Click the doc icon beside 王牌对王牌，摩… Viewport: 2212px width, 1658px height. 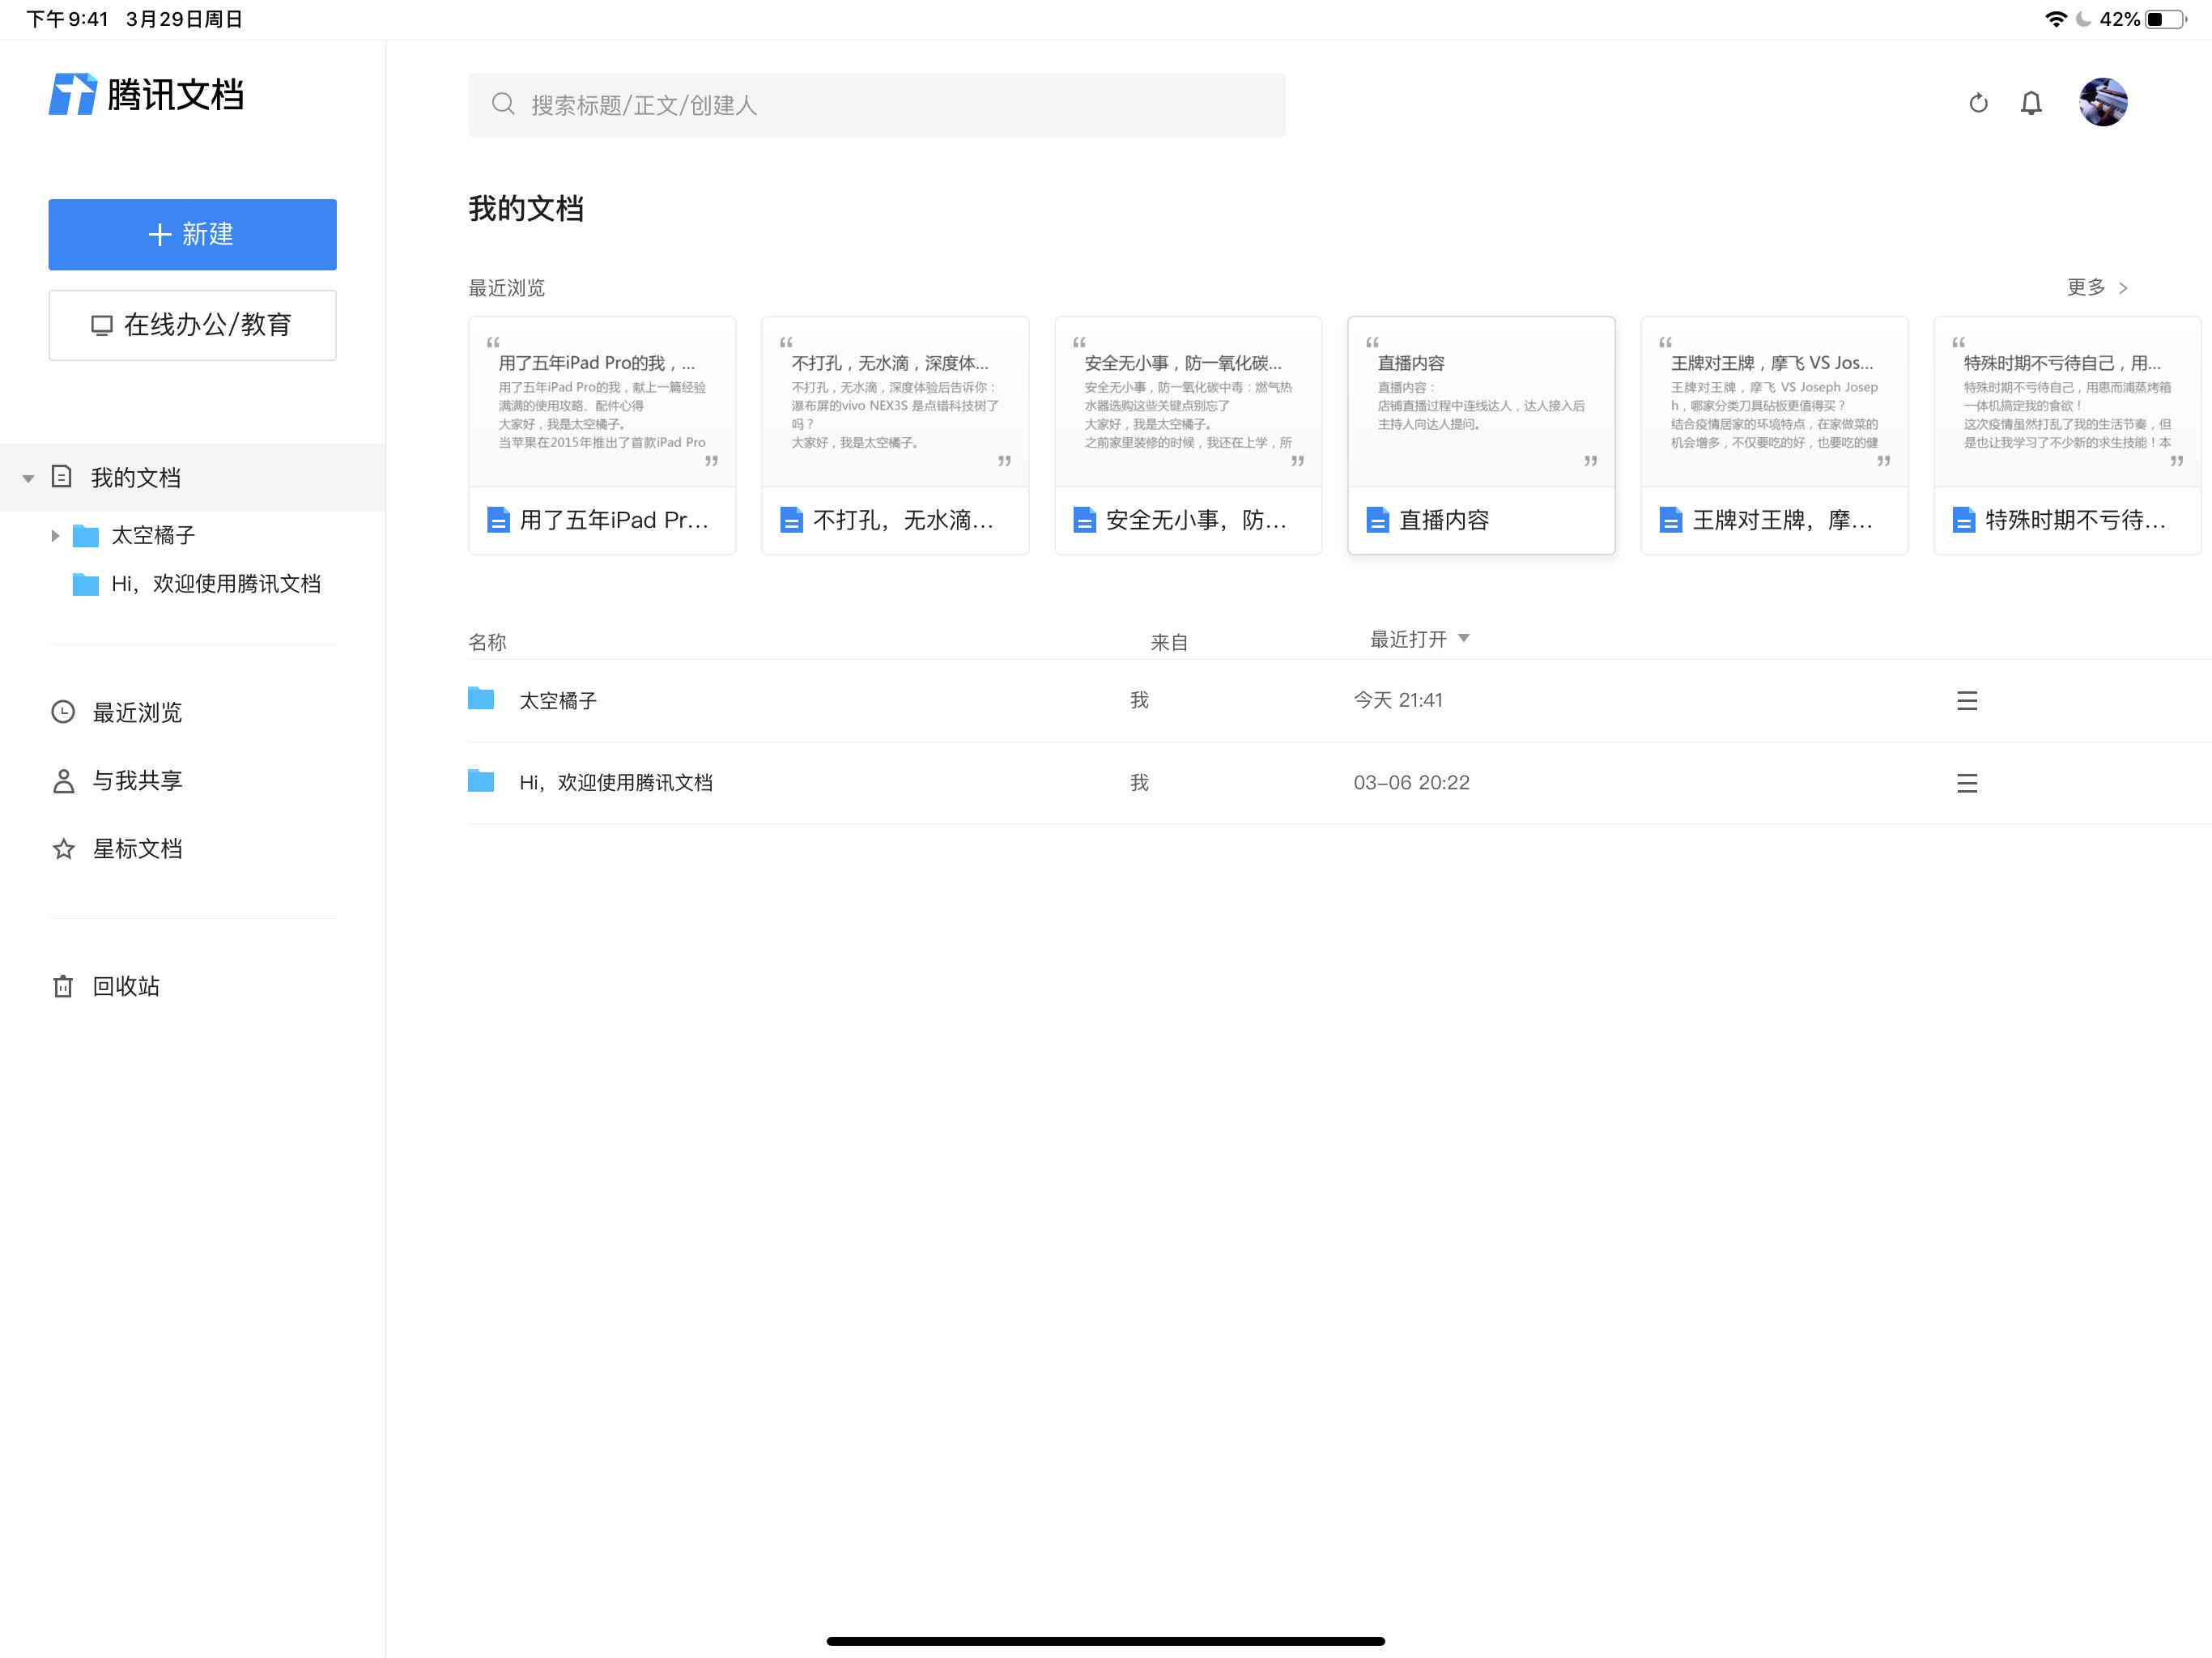click(x=1670, y=519)
